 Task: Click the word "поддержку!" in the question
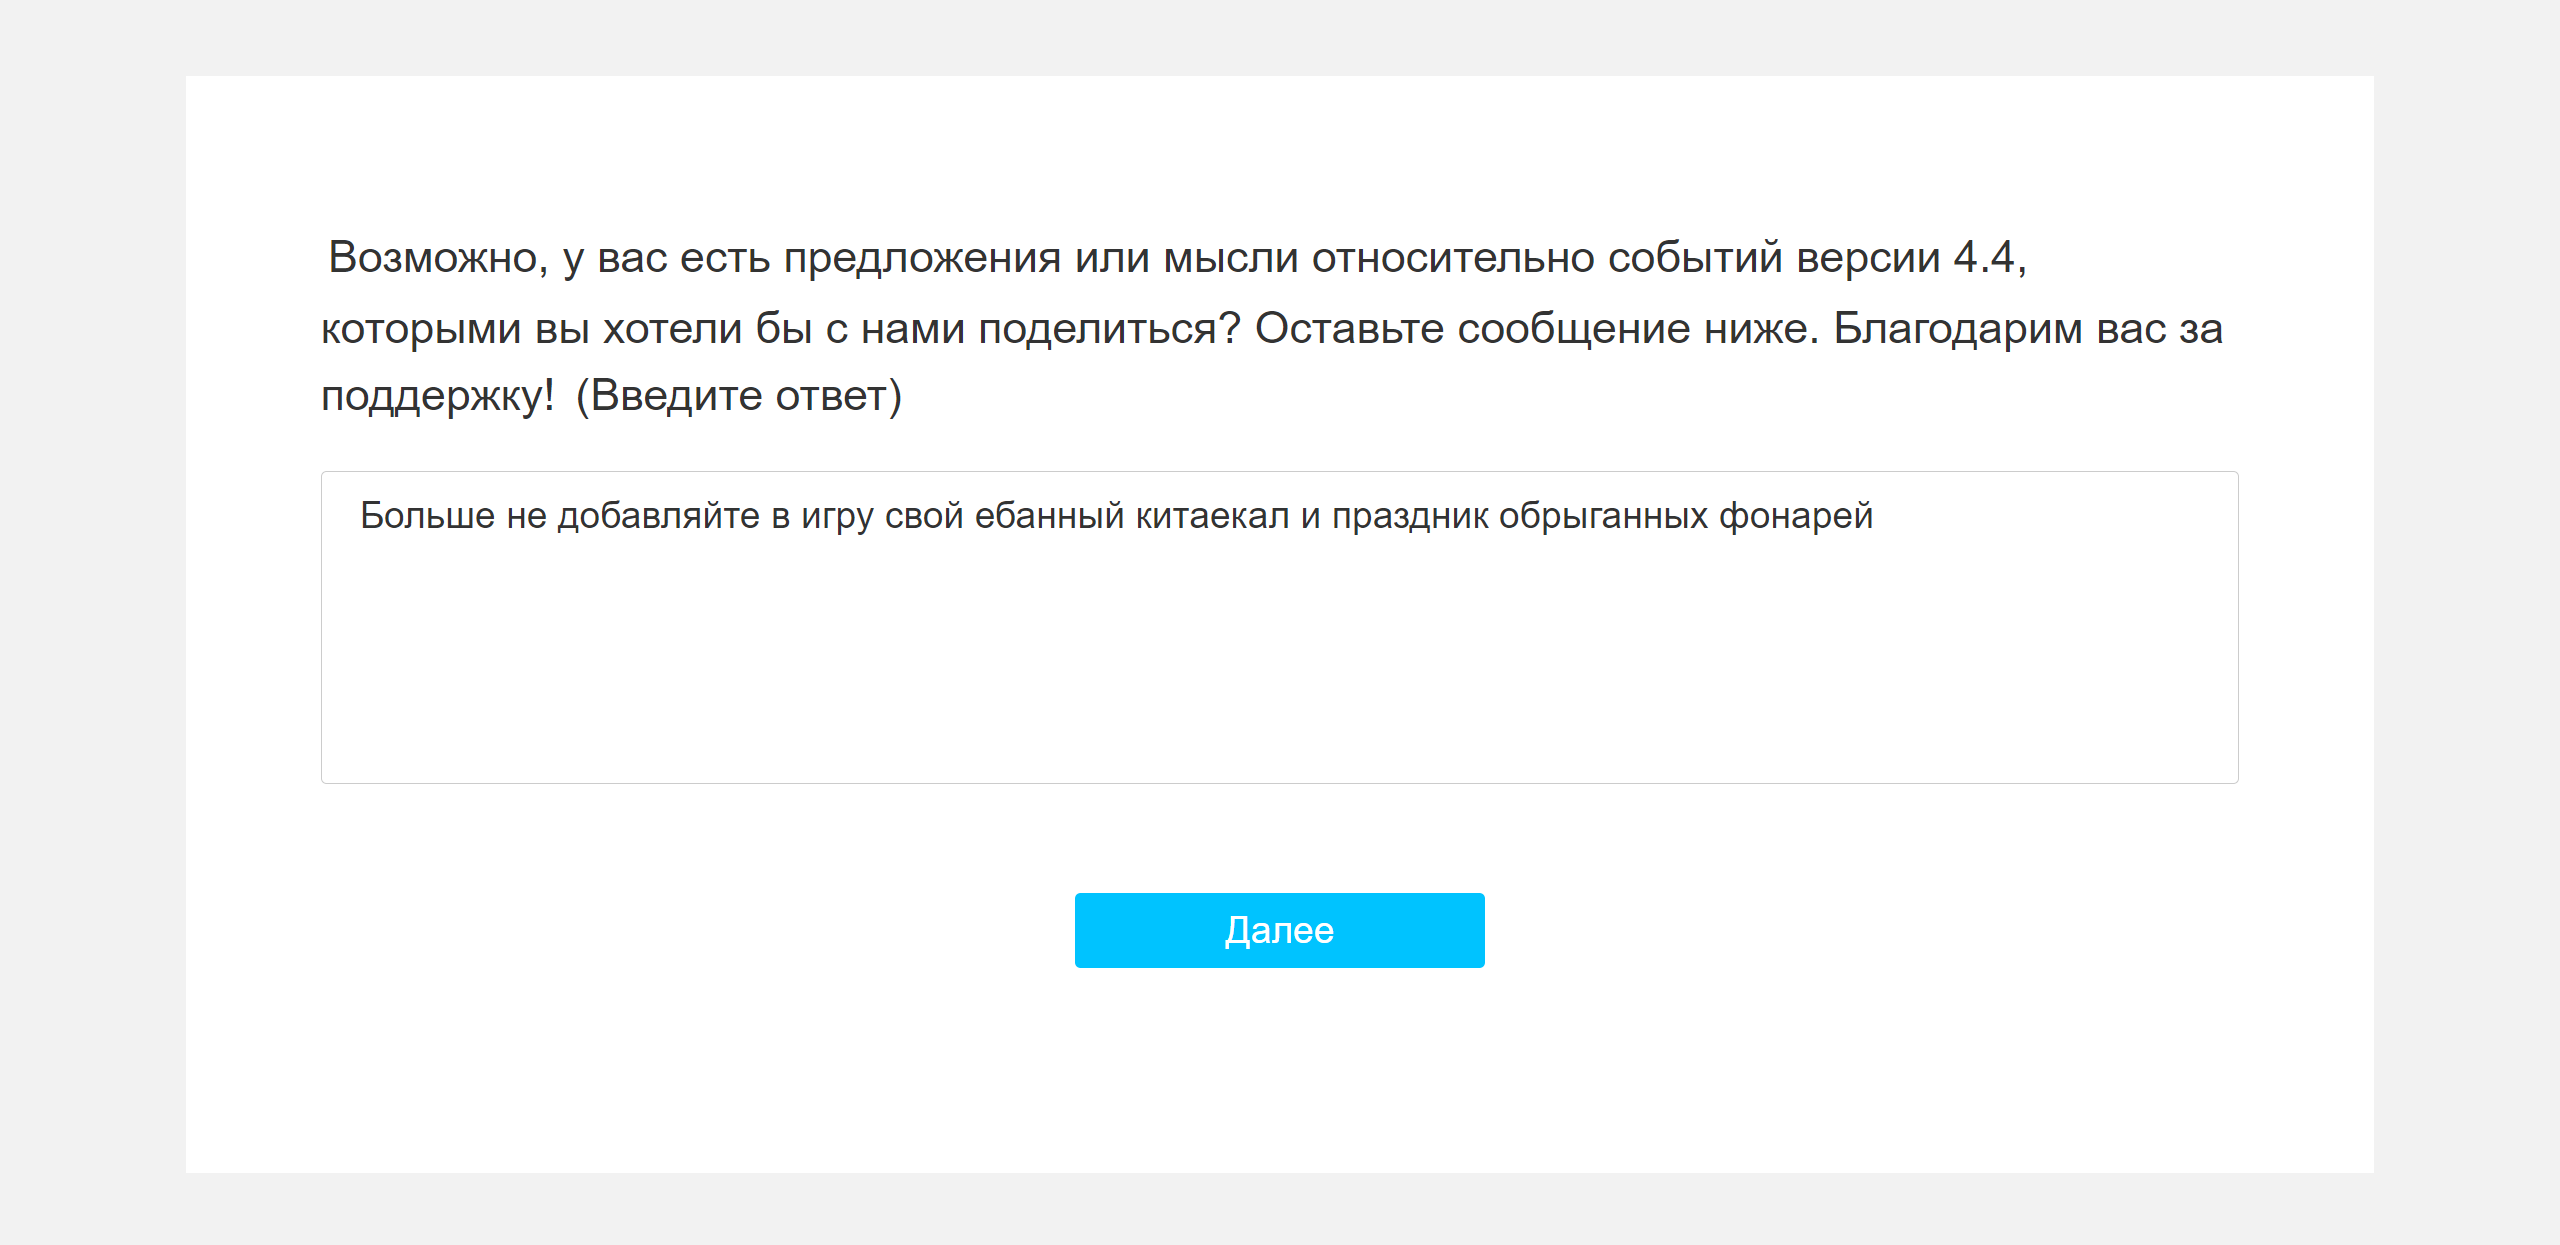[x=438, y=396]
